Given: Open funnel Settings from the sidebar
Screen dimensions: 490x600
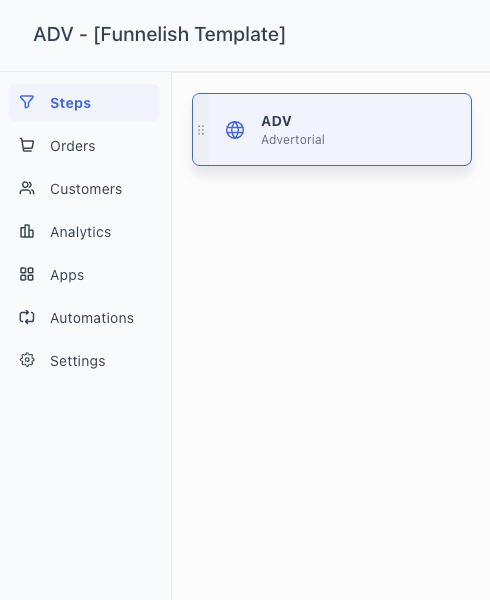Looking at the screenshot, I should pyautogui.click(x=84, y=361).
